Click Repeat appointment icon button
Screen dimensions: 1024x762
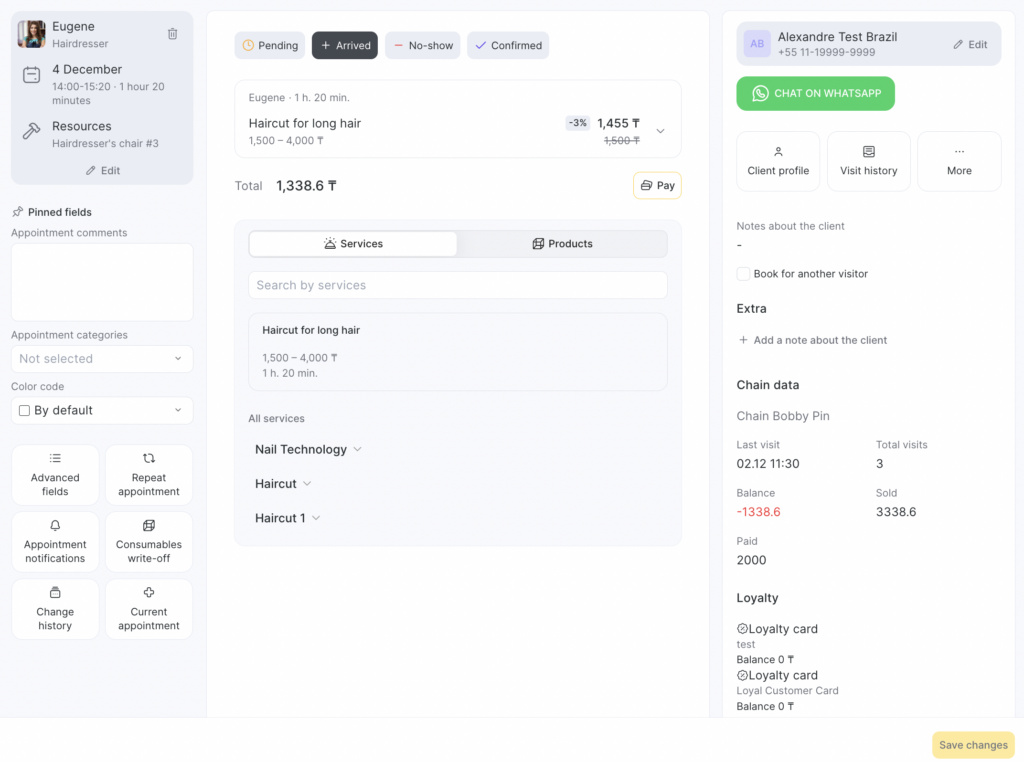[x=149, y=475]
